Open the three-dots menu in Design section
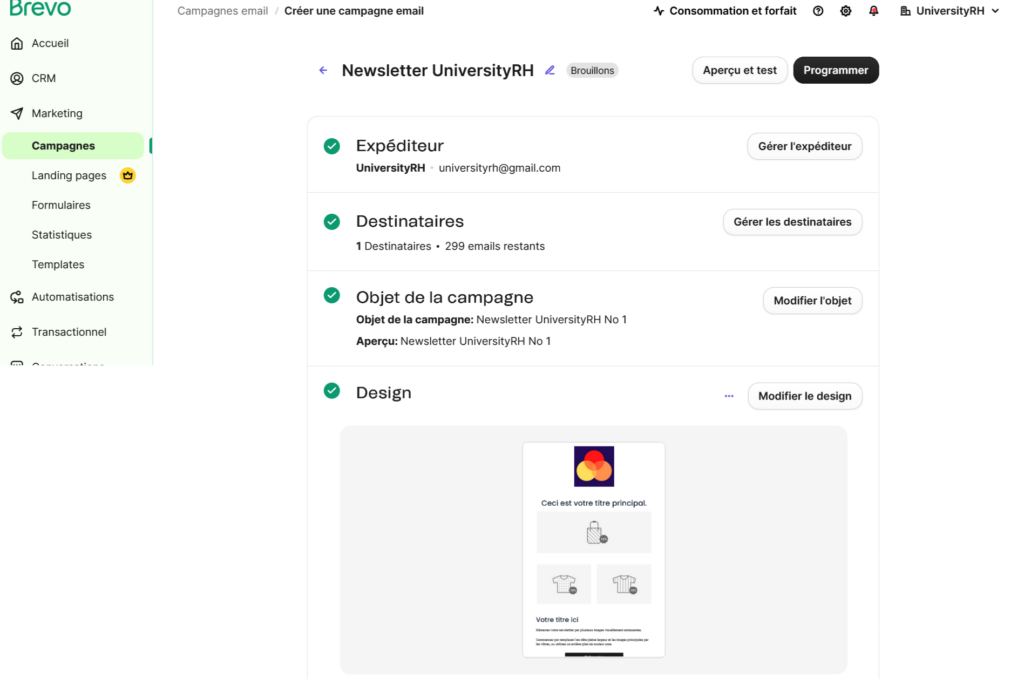1024x679 pixels. click(729, 396)
